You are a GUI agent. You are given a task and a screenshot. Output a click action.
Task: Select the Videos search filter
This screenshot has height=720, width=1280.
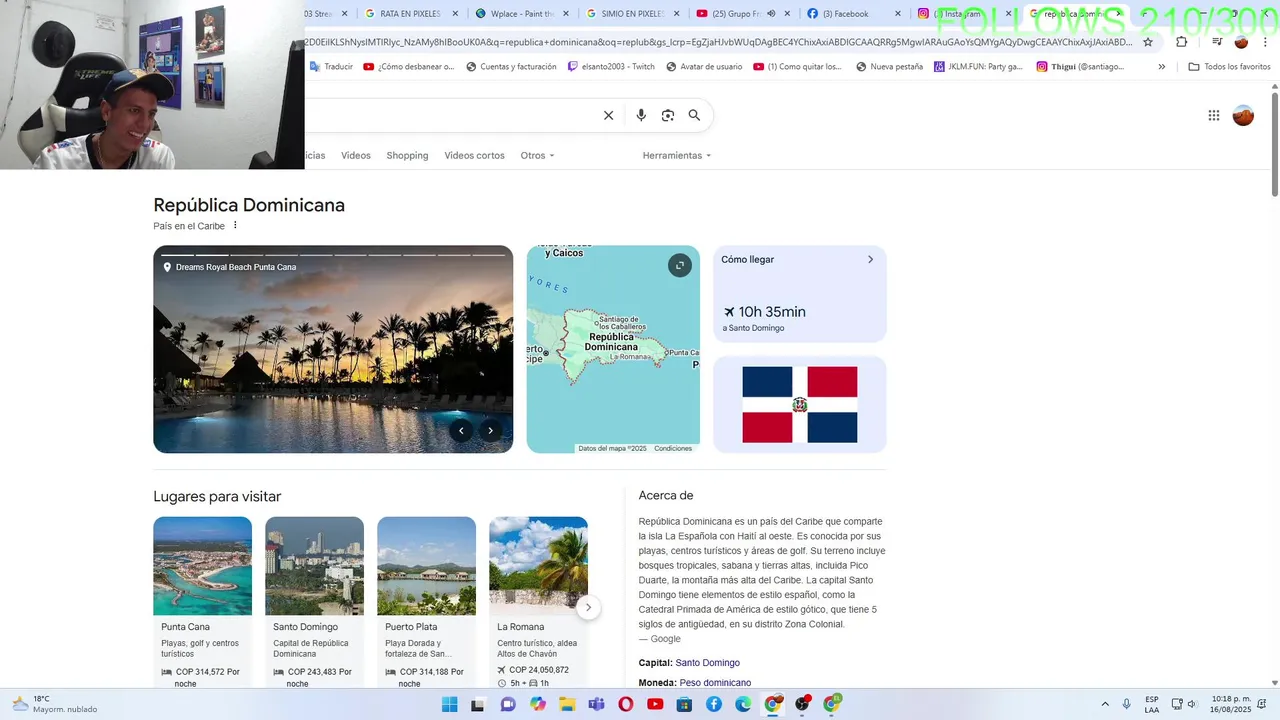pos(355,156)
